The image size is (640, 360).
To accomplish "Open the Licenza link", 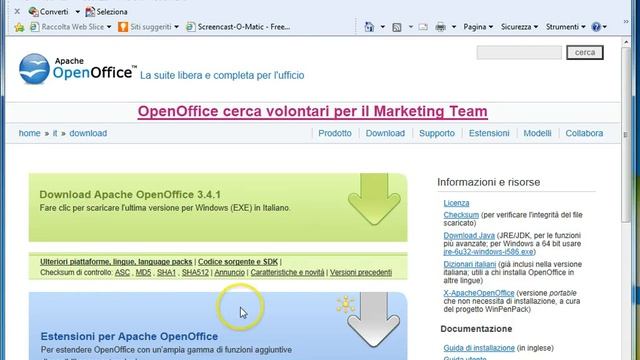I will 456,203.
